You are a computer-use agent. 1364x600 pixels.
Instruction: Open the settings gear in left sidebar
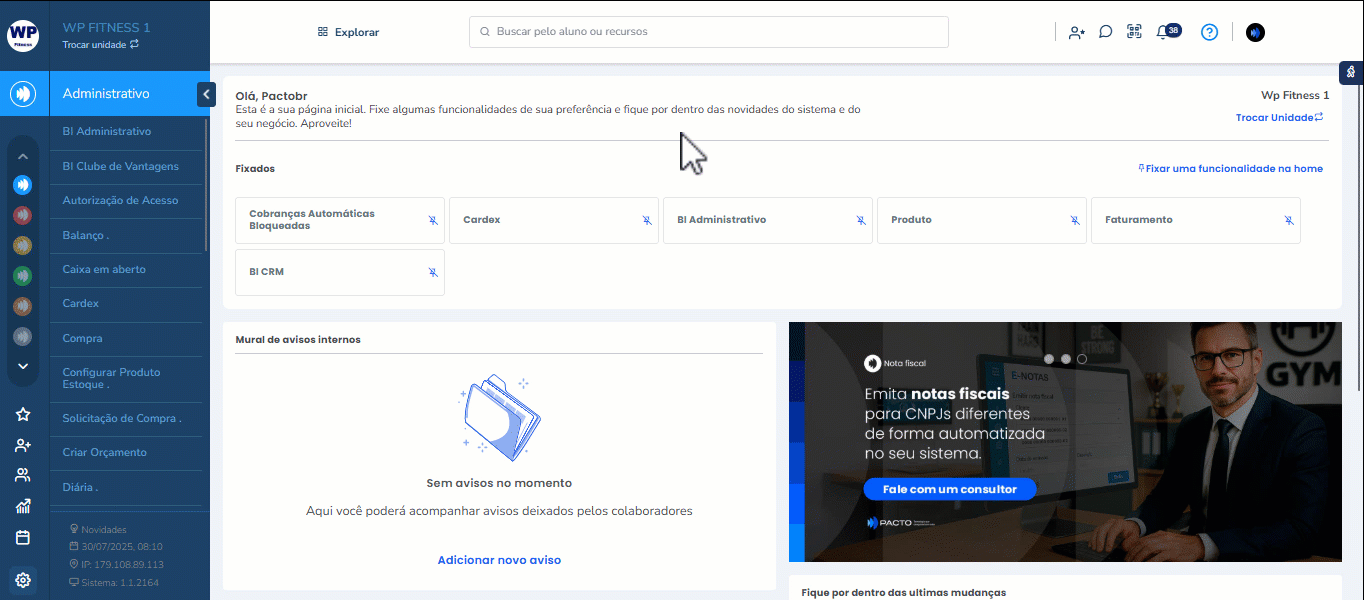tap(23, 580)
